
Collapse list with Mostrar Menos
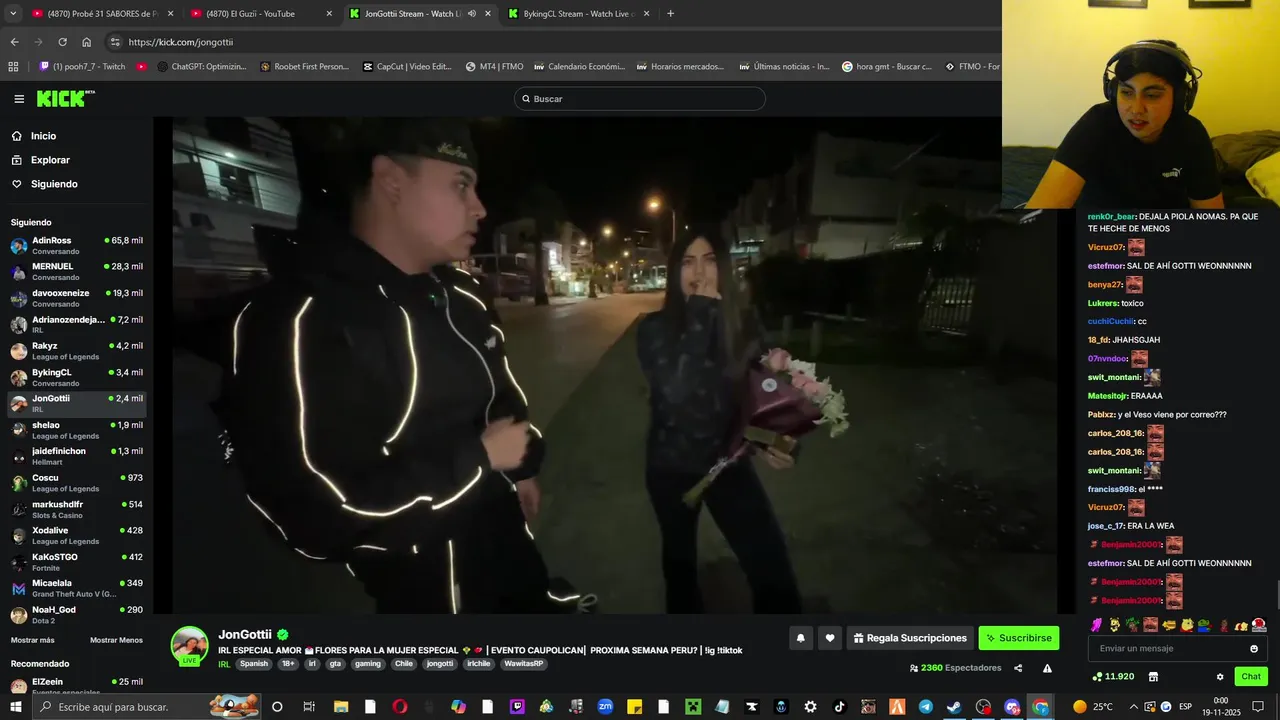click(x=116, y=640)
